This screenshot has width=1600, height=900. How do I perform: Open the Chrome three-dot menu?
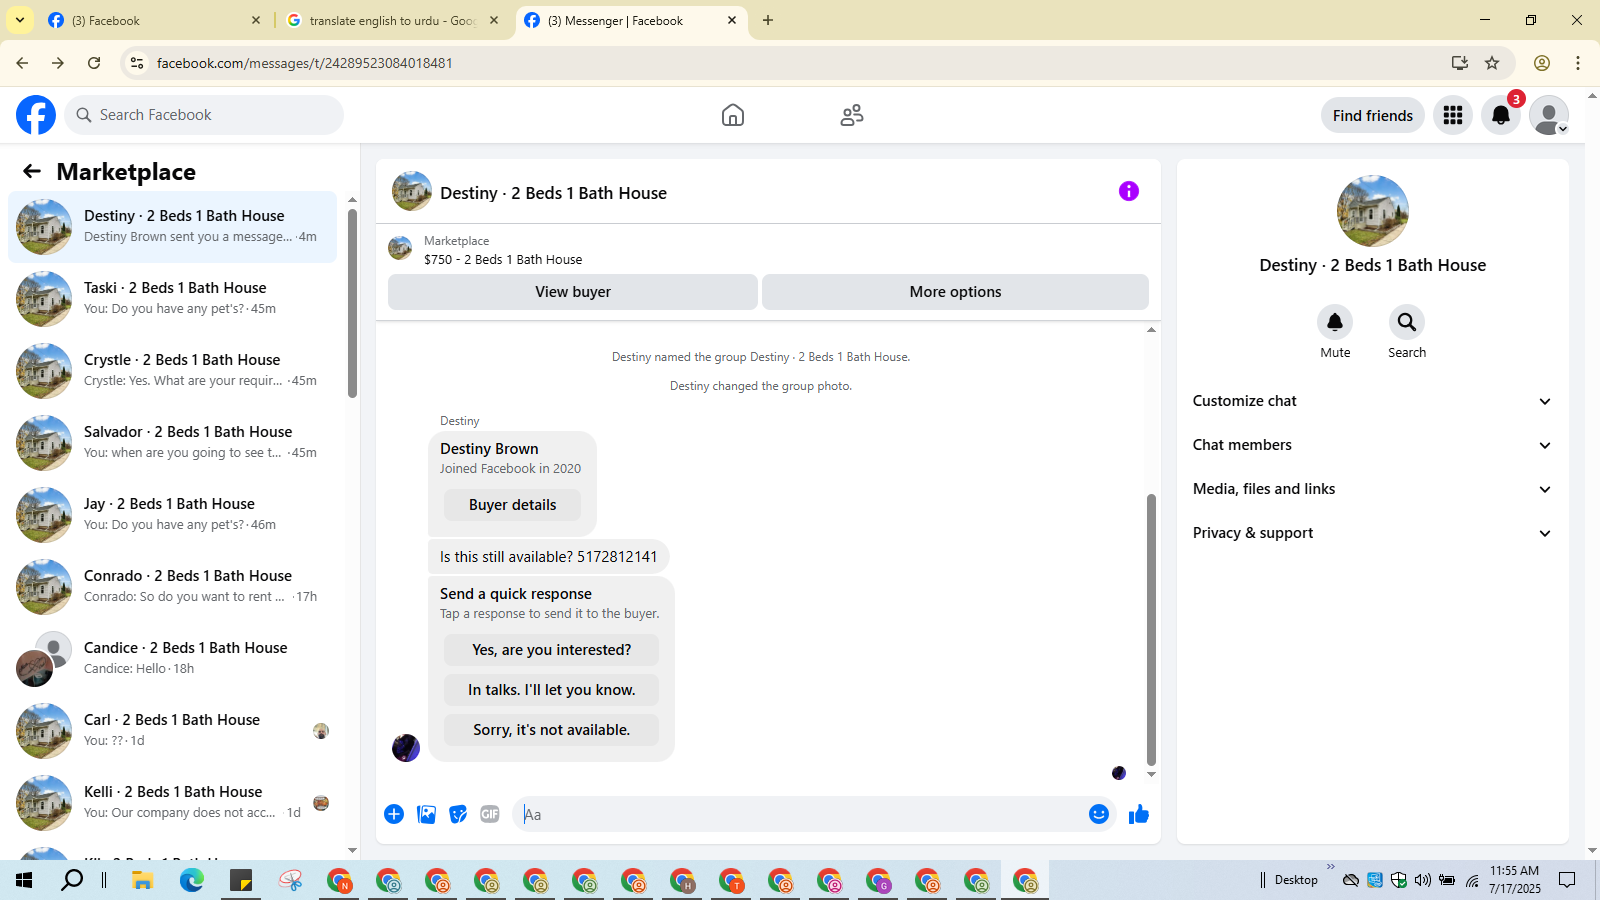[x=1578, y=63]
